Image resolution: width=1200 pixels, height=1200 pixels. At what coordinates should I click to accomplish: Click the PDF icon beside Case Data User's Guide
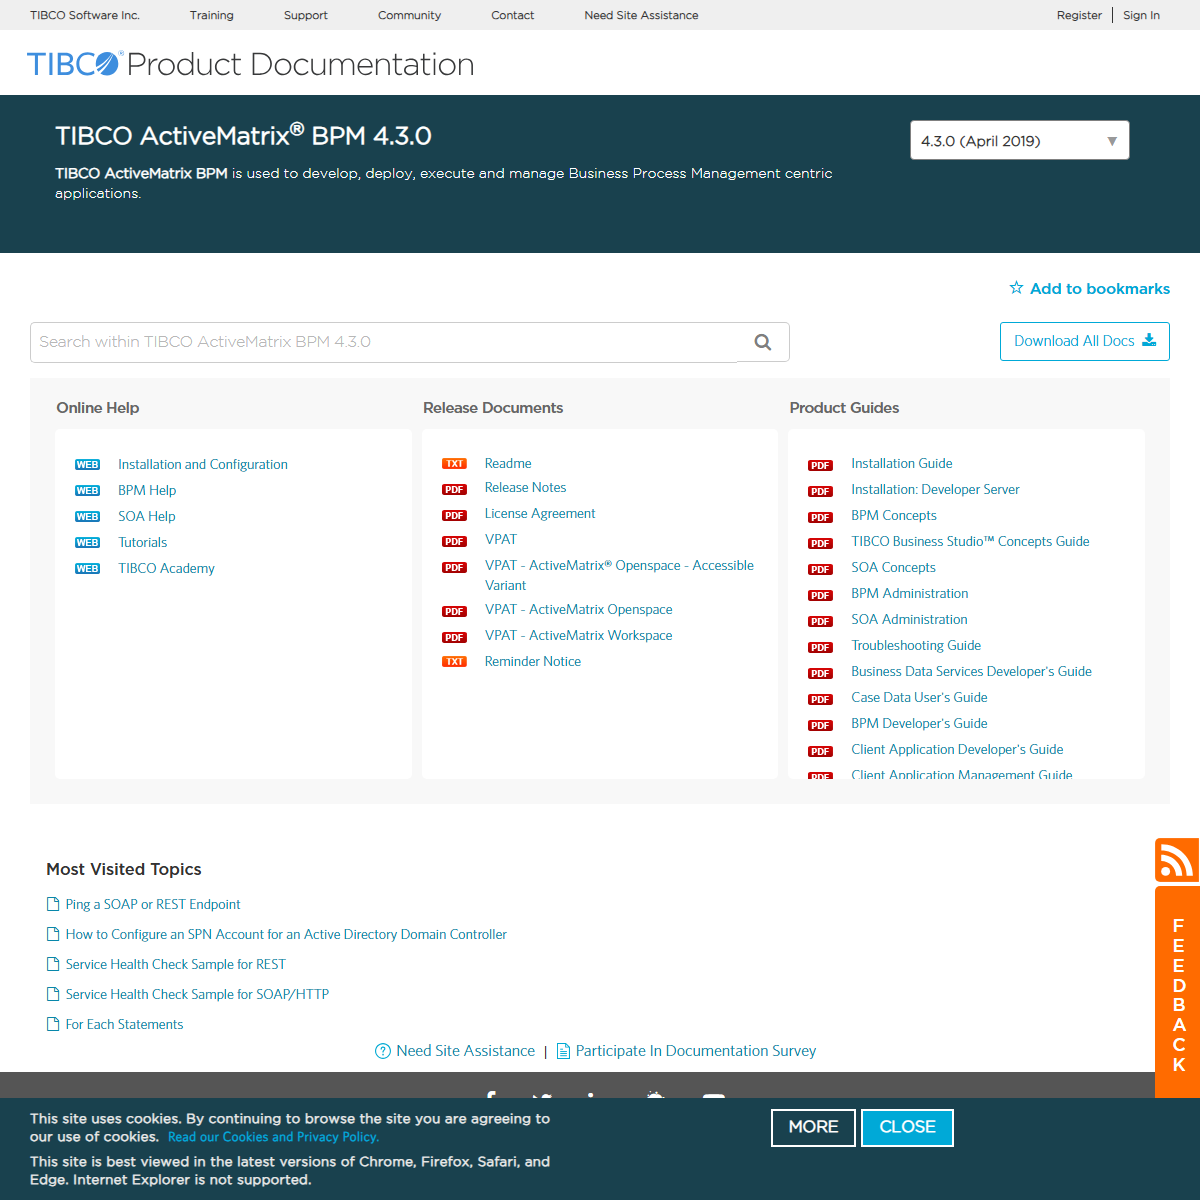(x=821, y=700)
